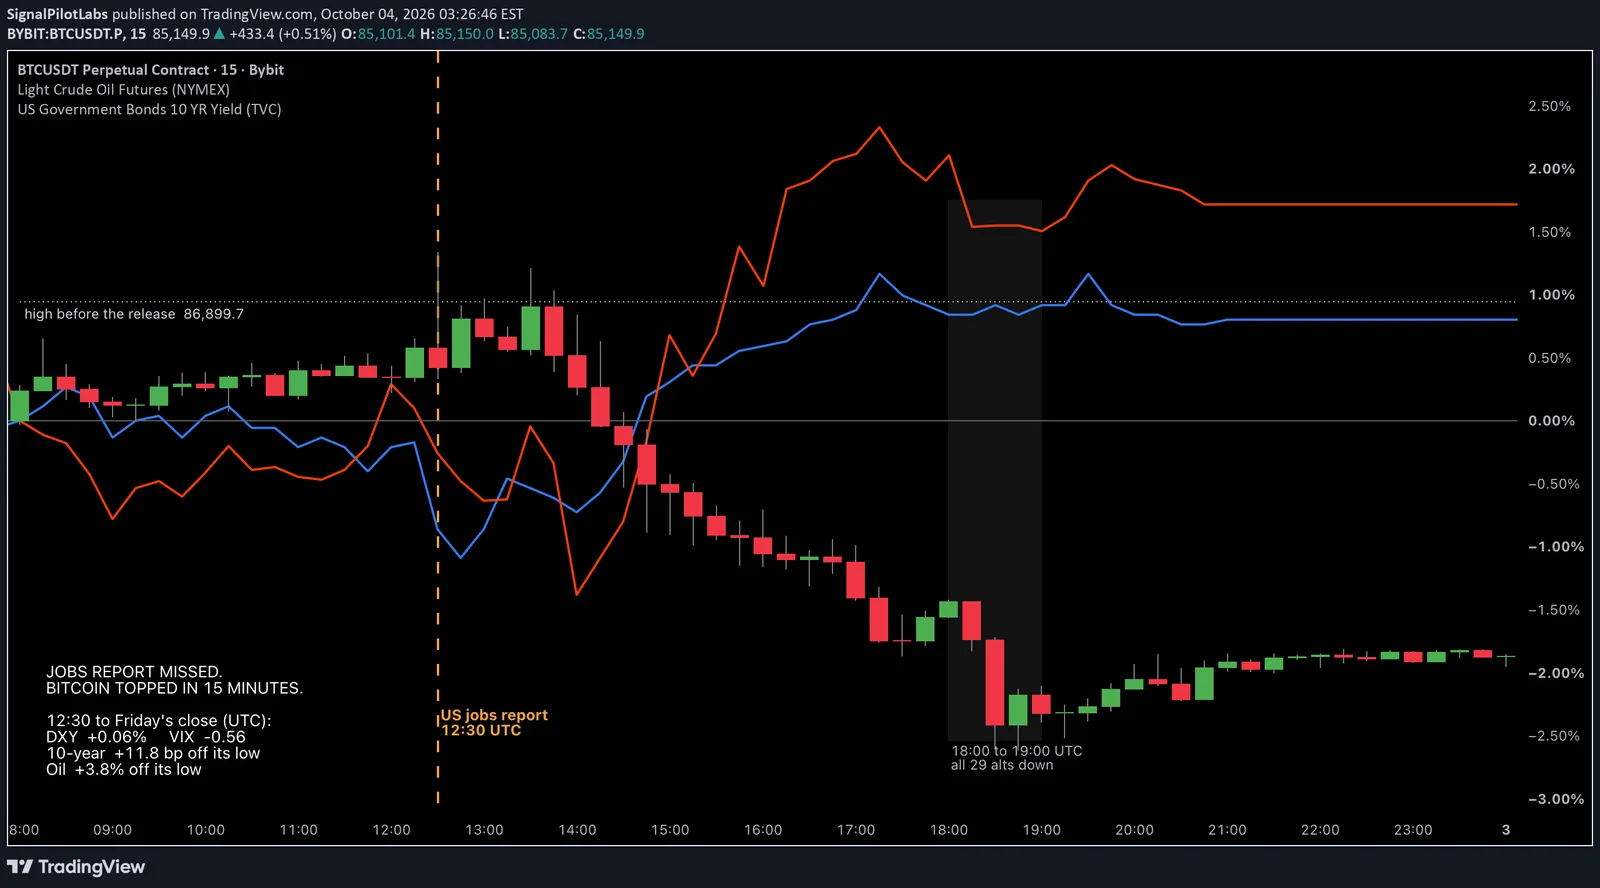Select the US Government Bonds 10 YR Yield legend

(x=149, y=110)
